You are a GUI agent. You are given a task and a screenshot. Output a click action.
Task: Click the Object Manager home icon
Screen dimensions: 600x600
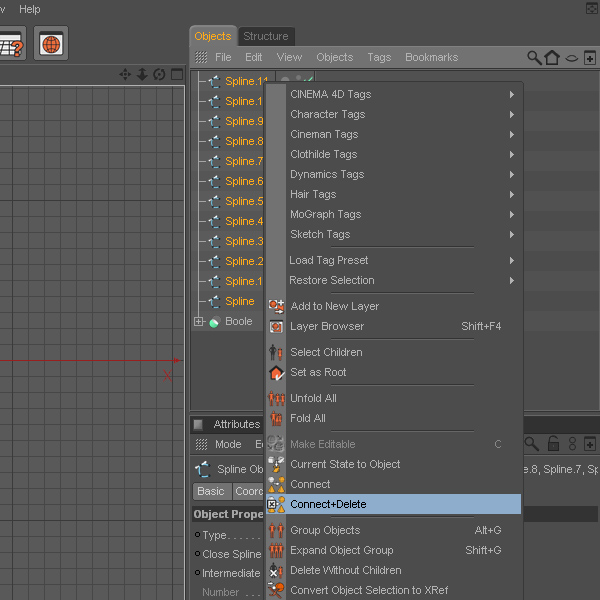tap(552, 58)
